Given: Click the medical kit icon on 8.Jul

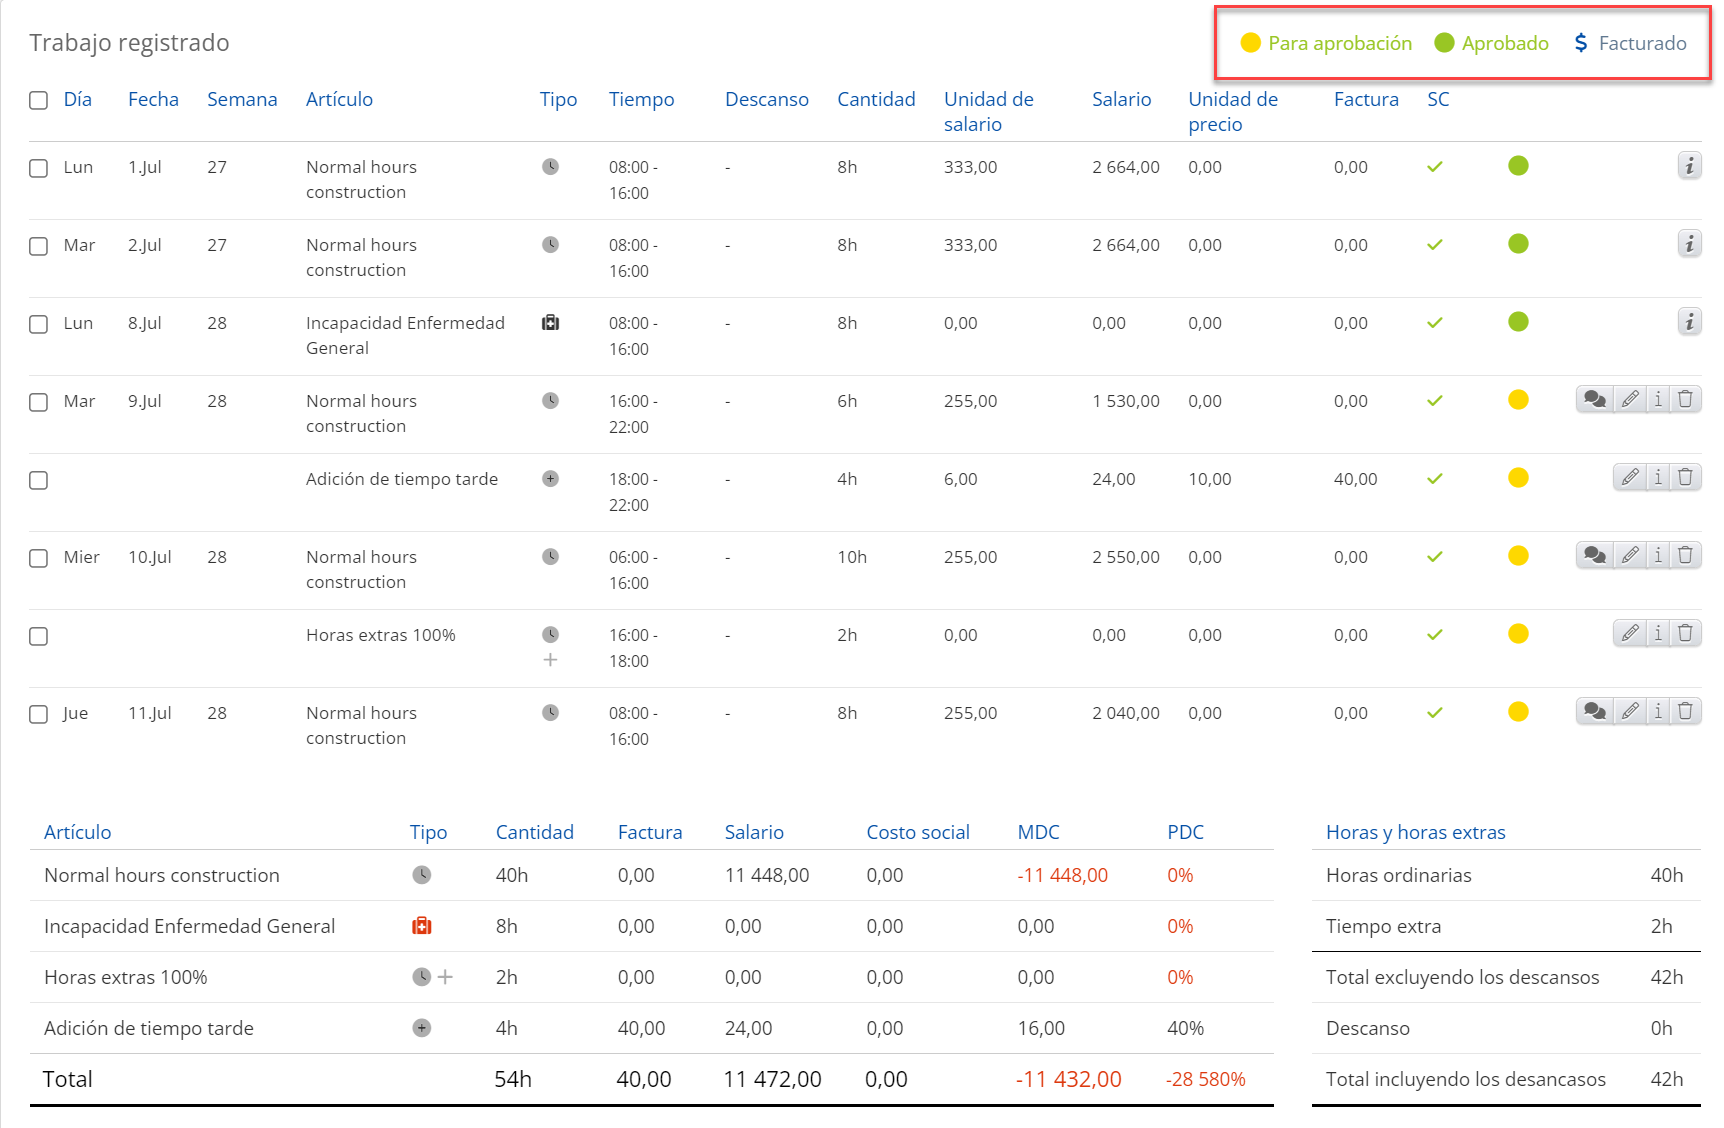Looking at the screenshot, I should [x=550, y=323].
